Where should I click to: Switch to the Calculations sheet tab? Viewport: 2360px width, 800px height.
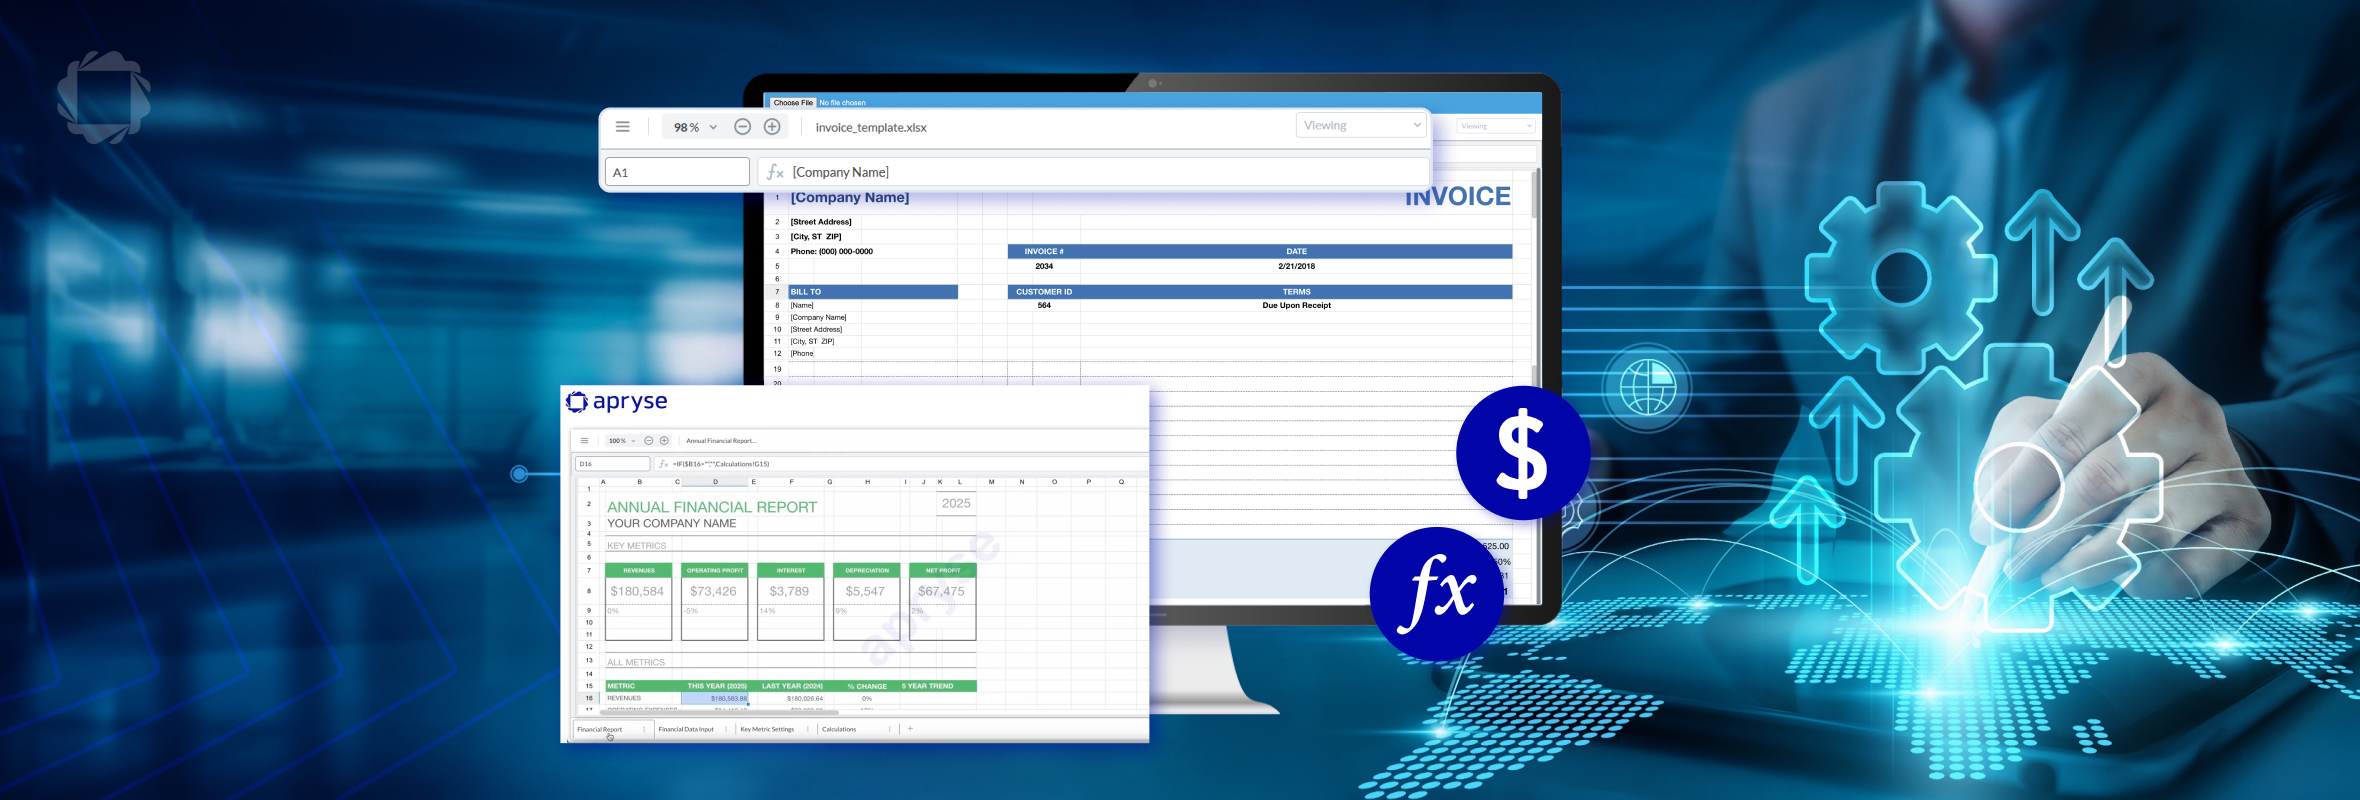coord(839,729)
